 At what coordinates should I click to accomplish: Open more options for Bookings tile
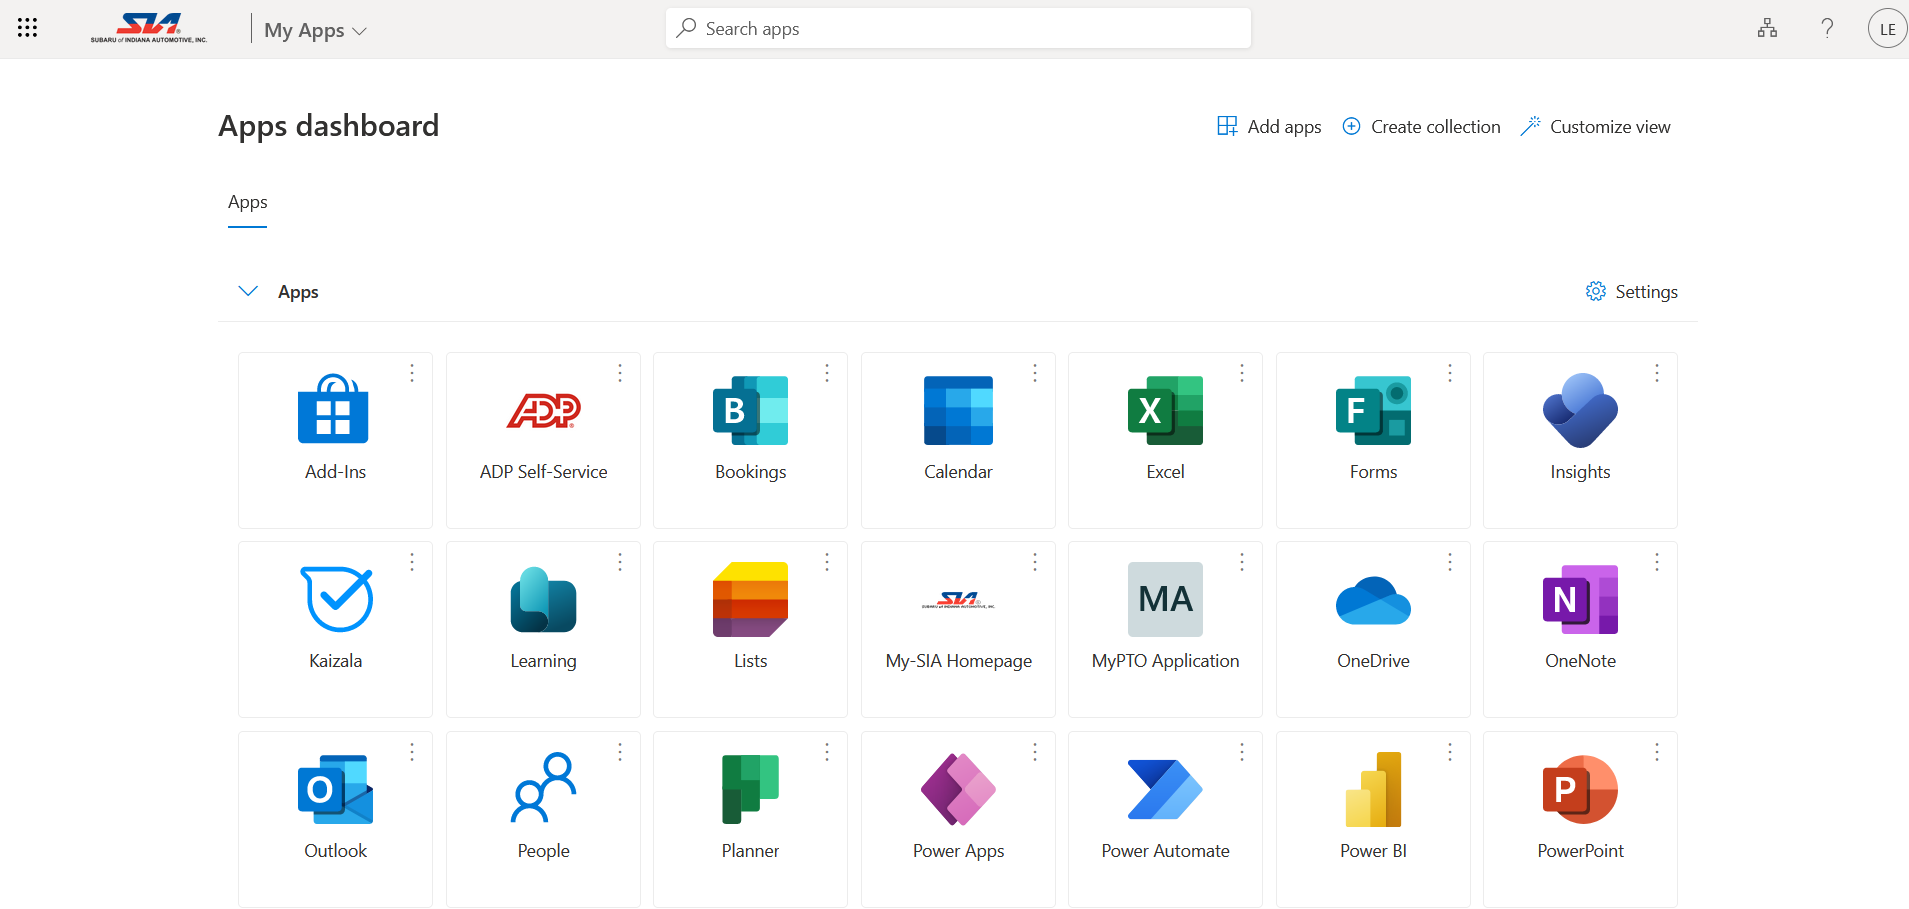[x=827, y=373]
